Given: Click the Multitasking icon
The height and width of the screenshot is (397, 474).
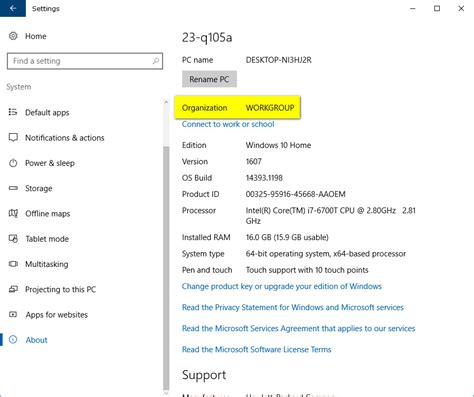Looking at the screenshot, I should pos(13,264).
